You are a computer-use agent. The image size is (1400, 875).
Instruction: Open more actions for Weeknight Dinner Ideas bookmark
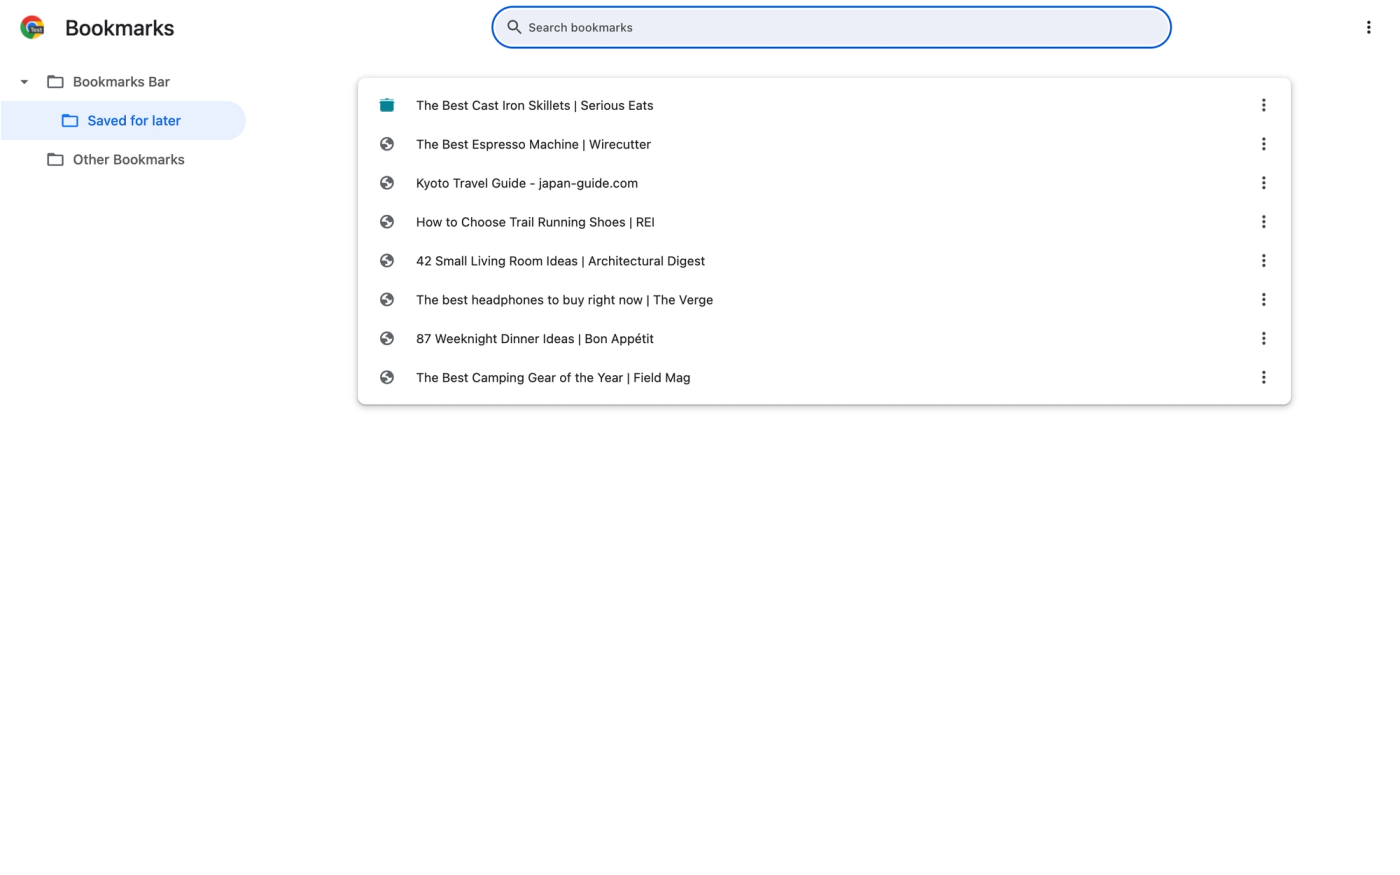tap(1263, 339)
